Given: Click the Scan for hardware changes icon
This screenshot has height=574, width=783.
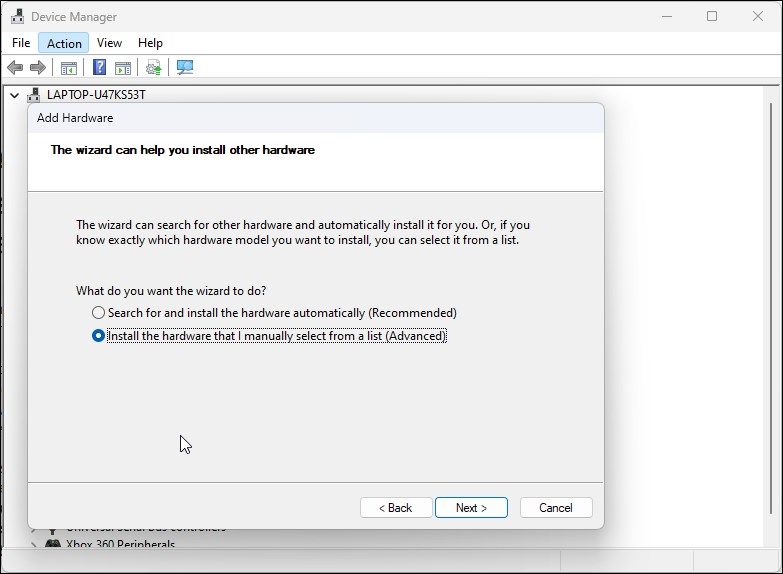Looking at the screenshot, I should click(185, 68).
